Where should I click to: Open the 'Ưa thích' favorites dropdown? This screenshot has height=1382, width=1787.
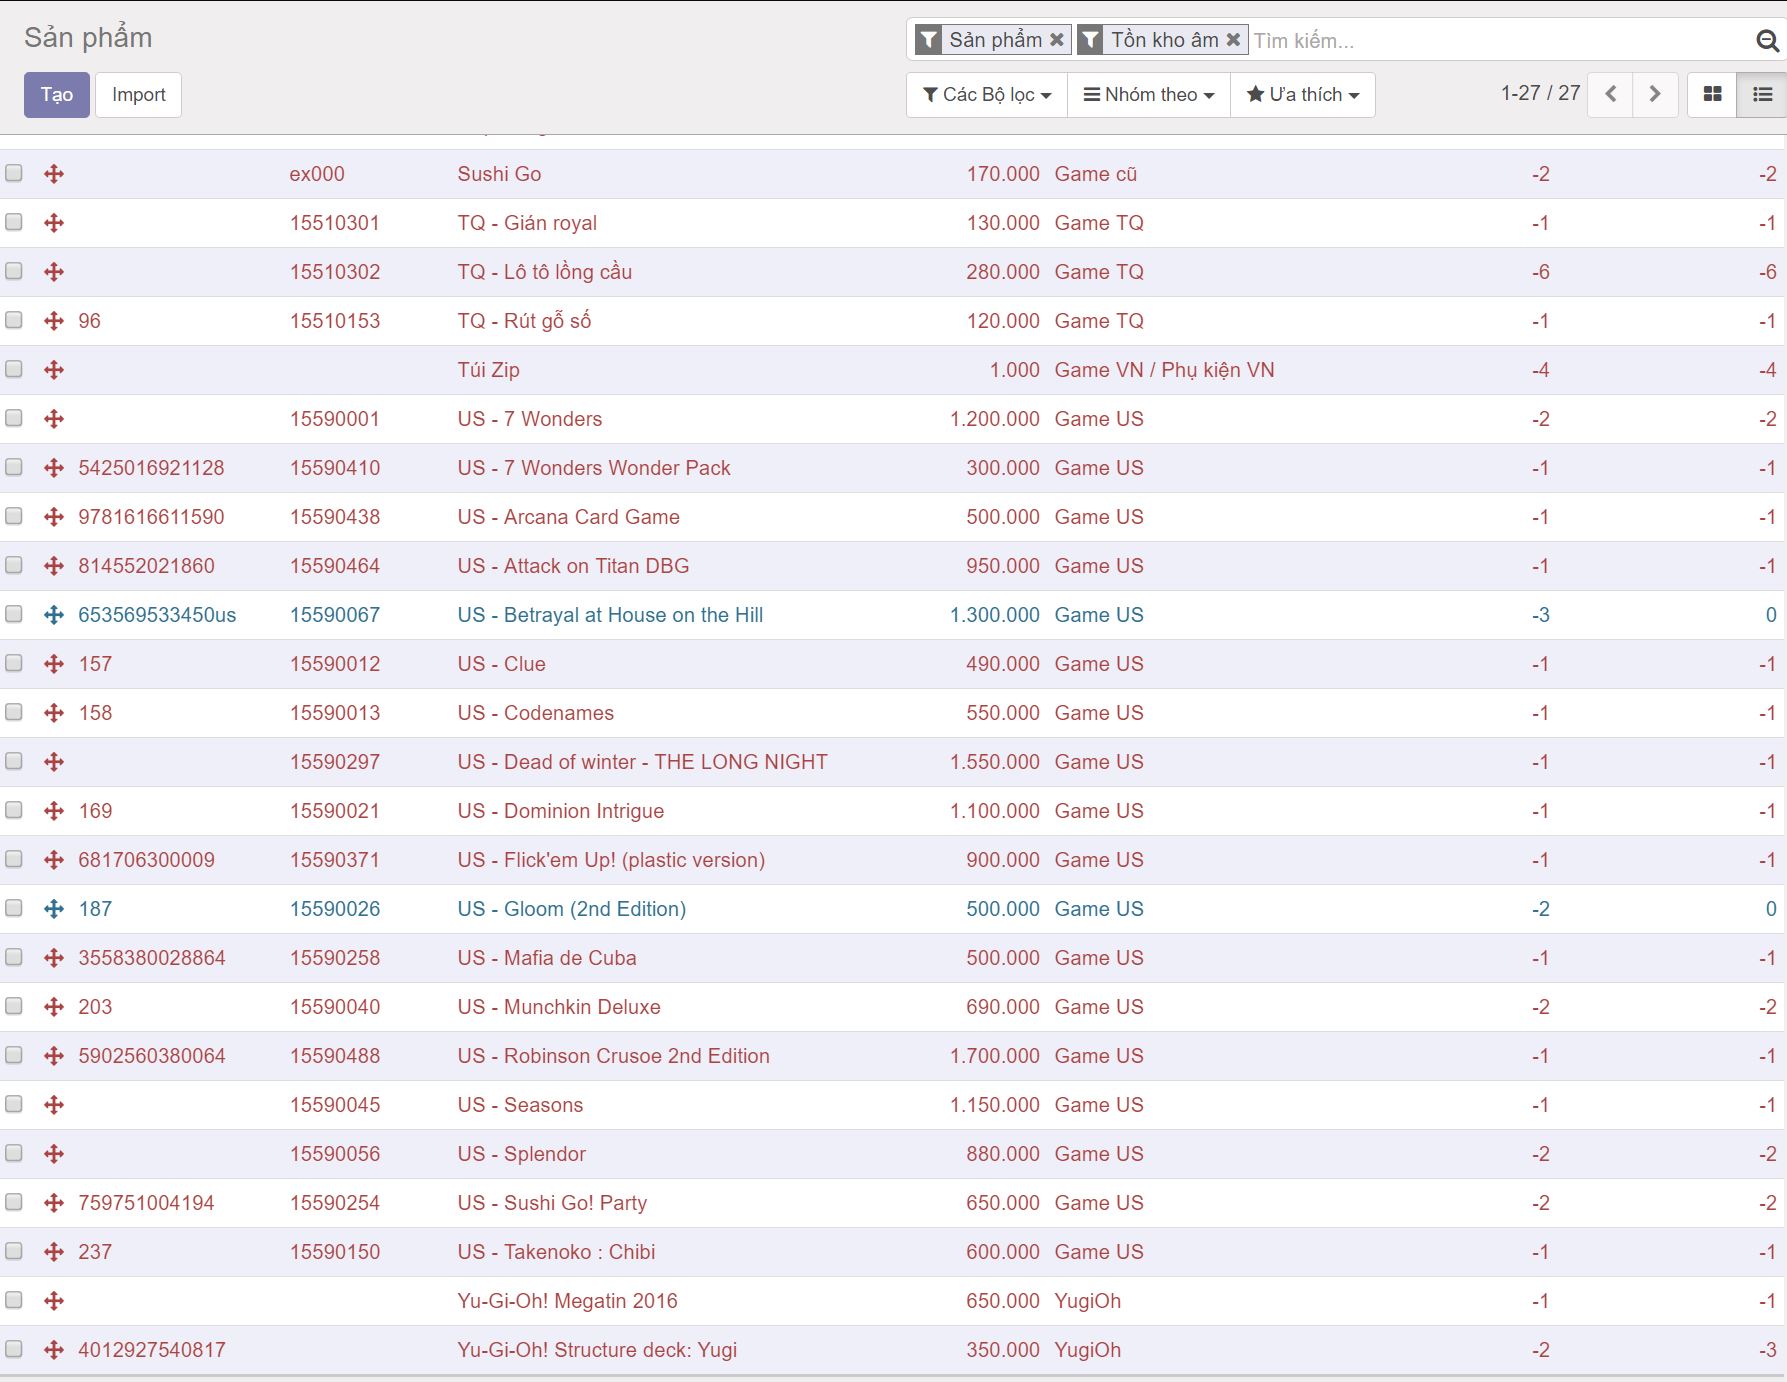1303,94
